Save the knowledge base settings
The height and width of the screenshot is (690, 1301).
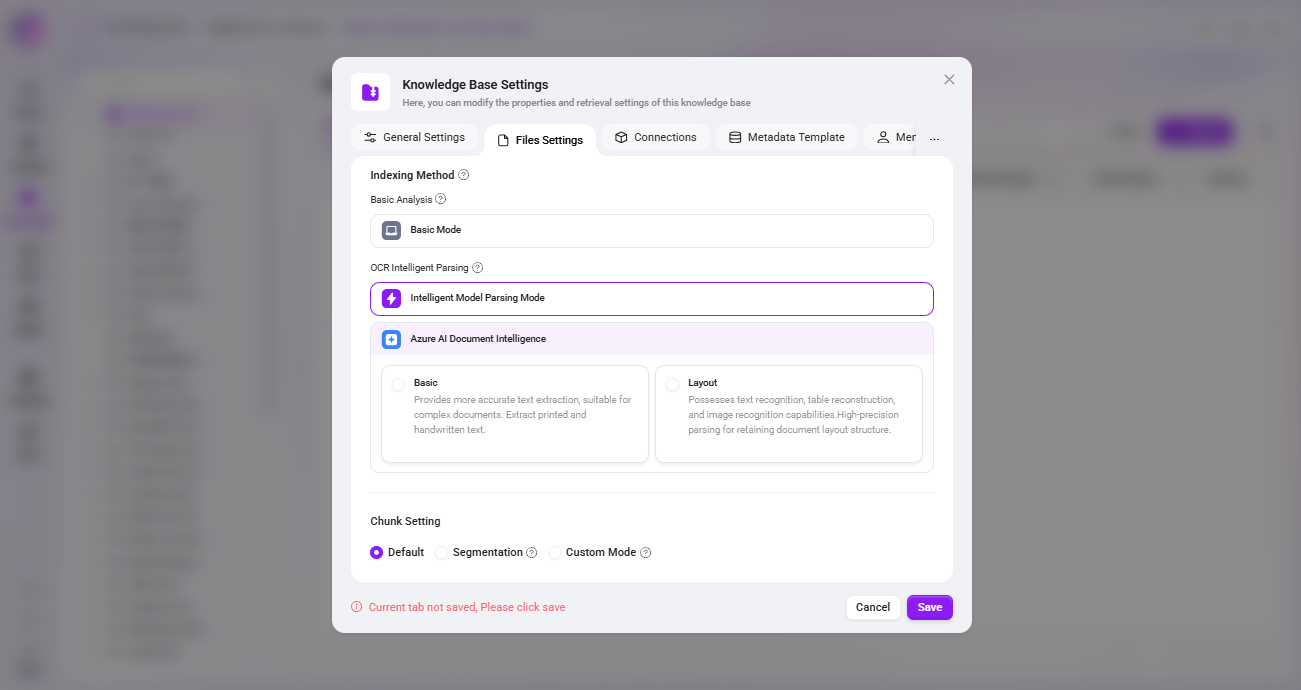(930, 607)
